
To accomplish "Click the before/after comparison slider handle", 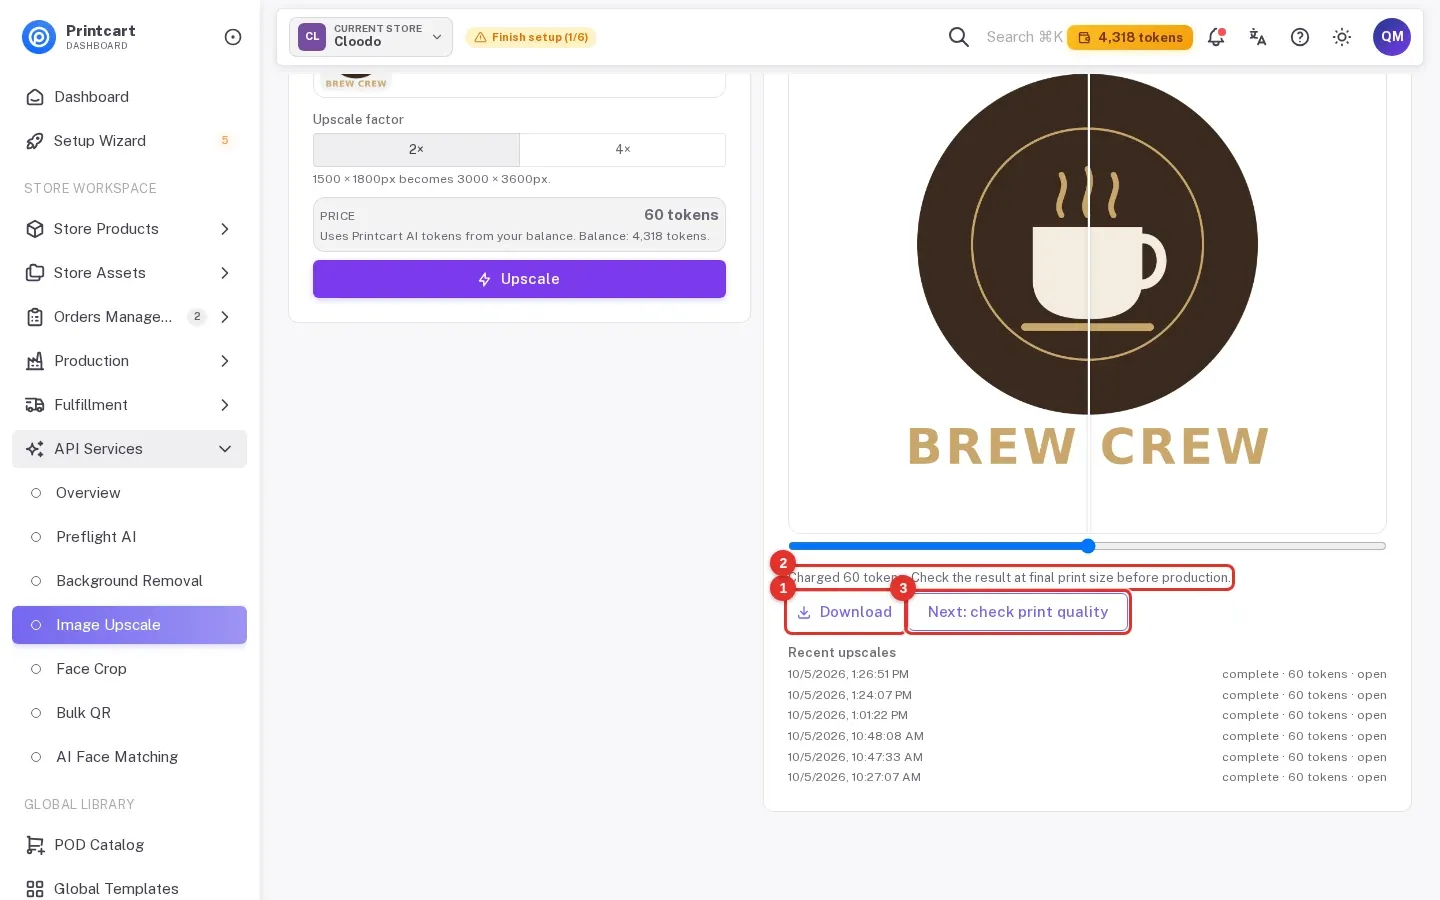I will (x=1088, y=546).
